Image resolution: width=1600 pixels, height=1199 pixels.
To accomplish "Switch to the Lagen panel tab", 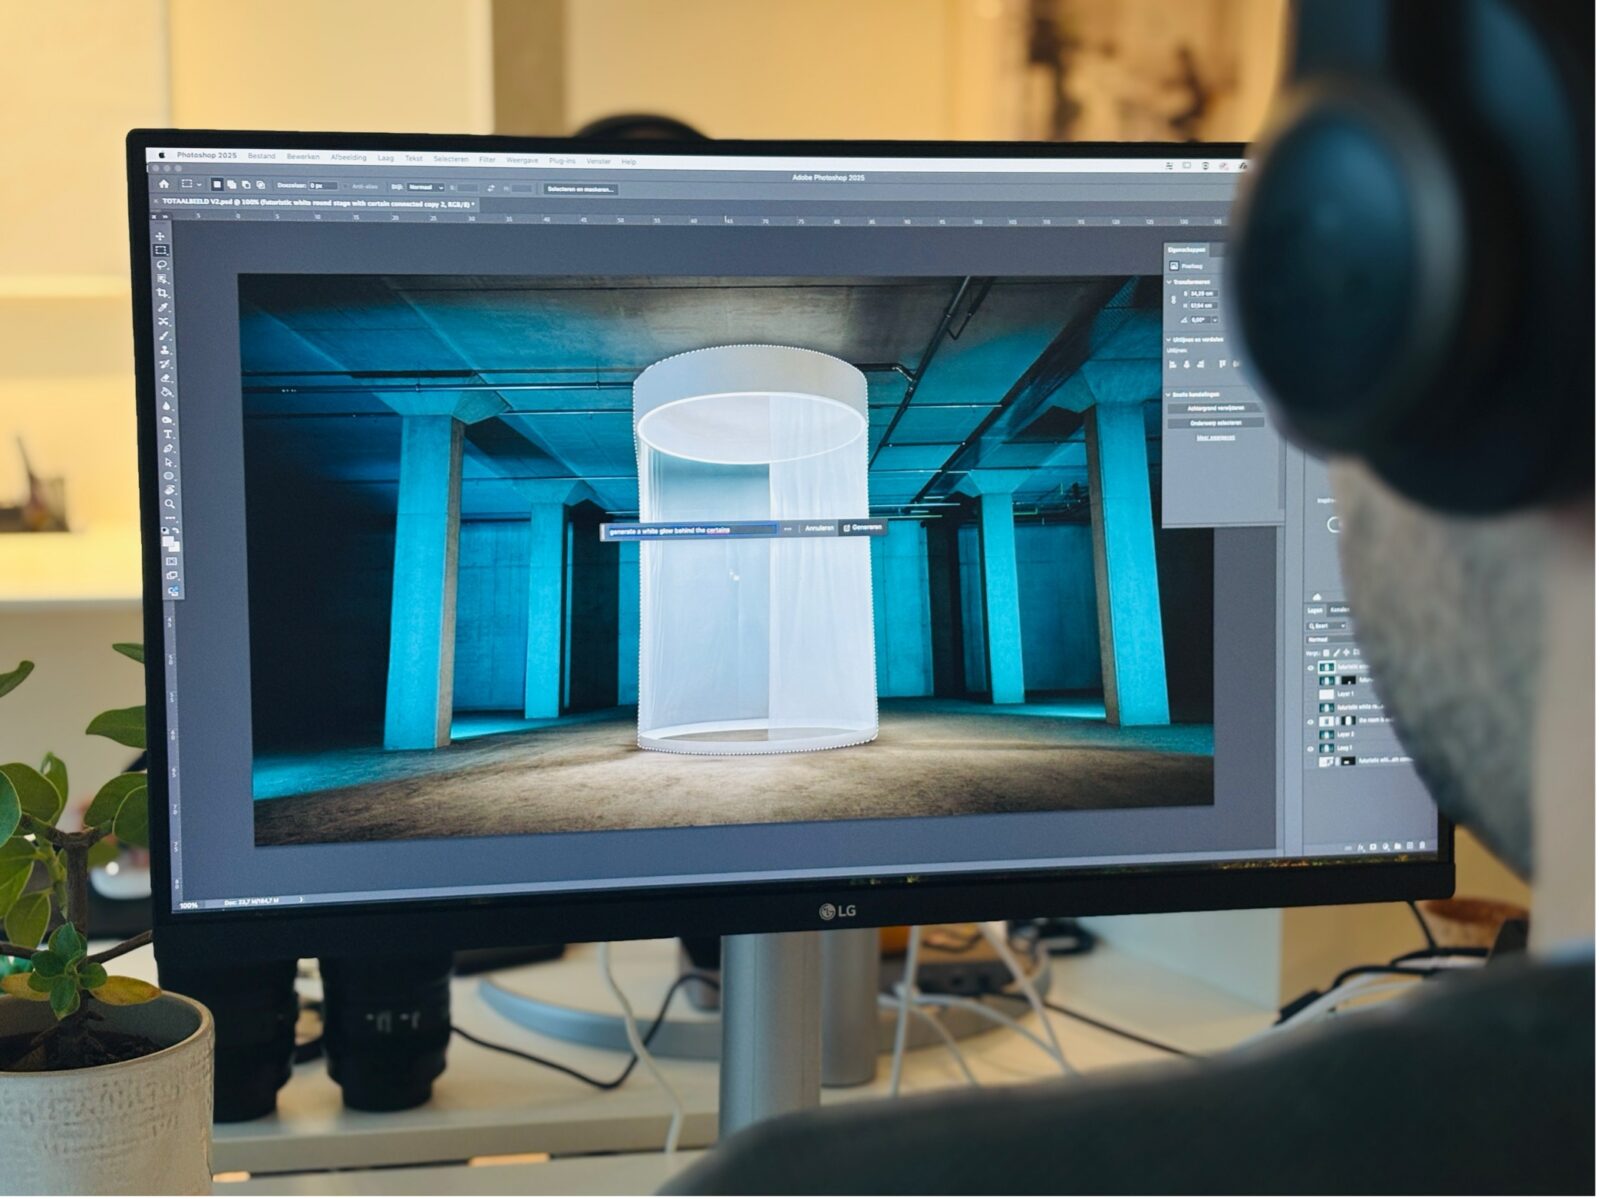I will click(1315, 610).
